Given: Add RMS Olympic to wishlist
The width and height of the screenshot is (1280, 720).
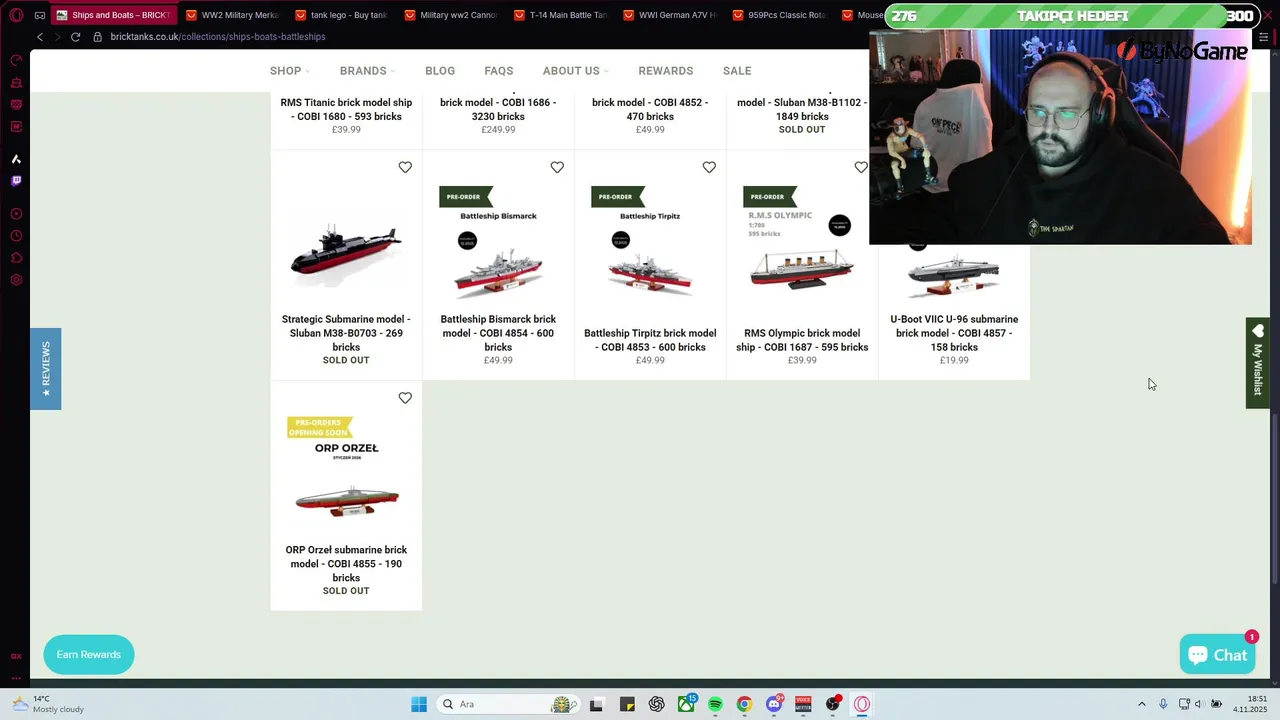Looking at the screenshot, I should point(861,167).
